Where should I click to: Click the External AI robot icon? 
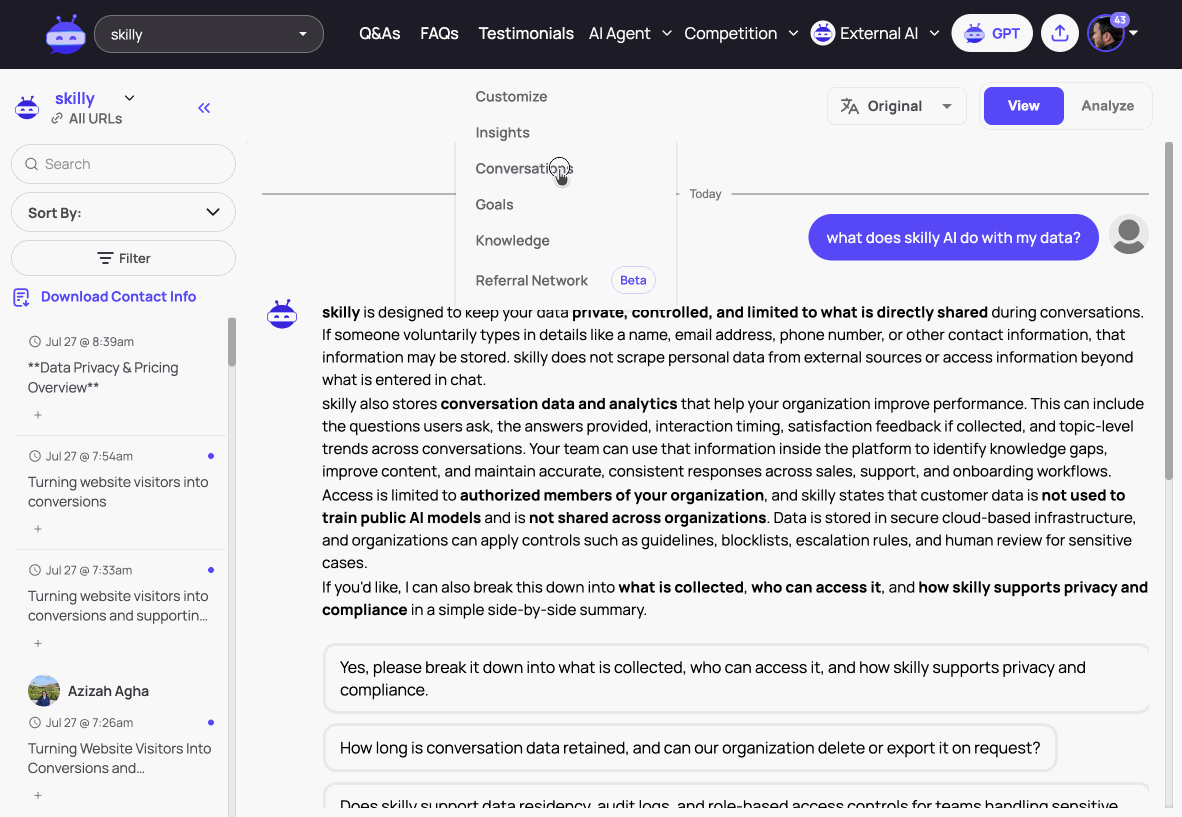click(x=822, y=34)
